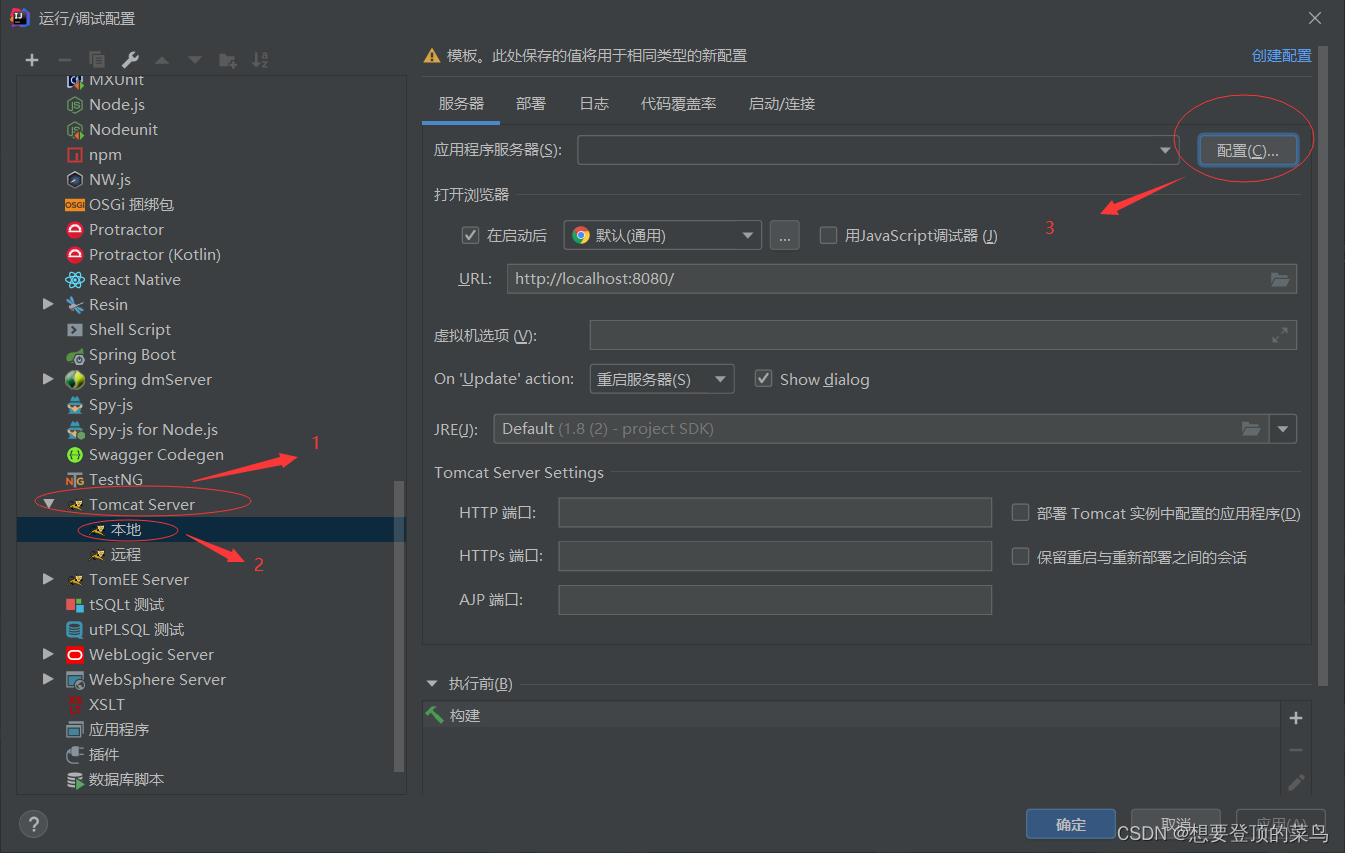Click the Move Up arrow in toolbar

point(162,60)
